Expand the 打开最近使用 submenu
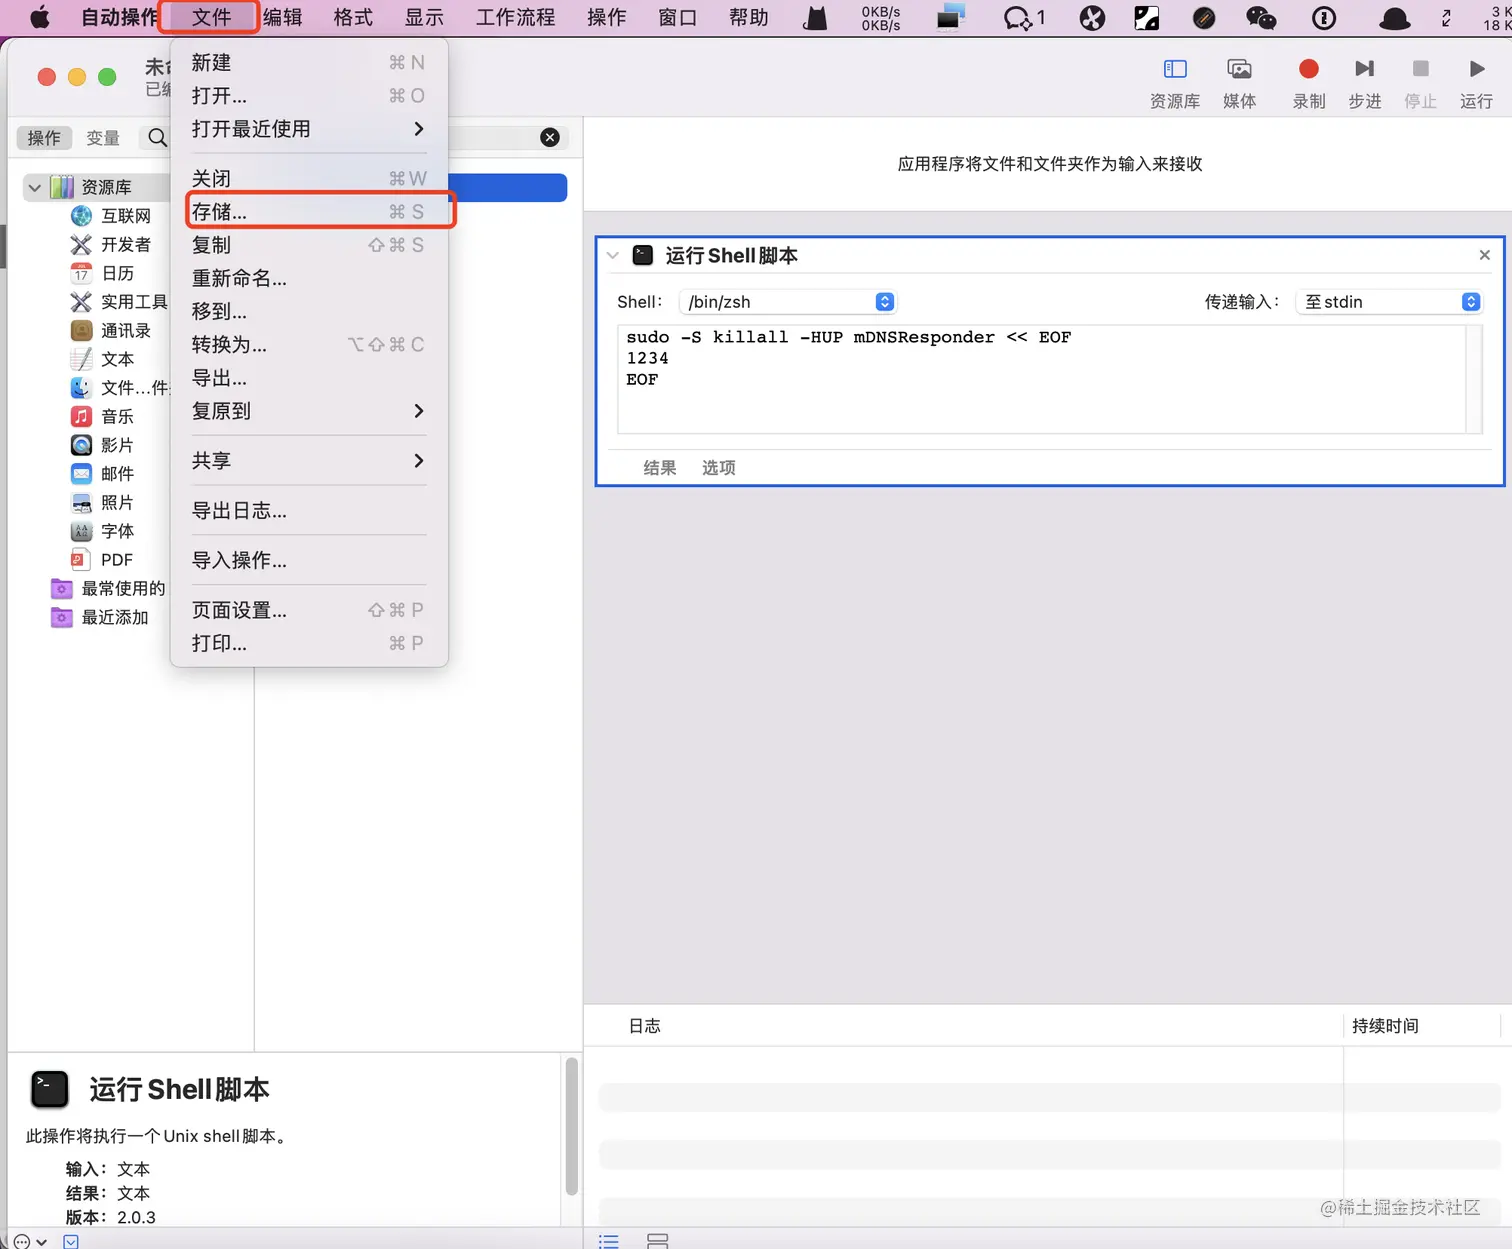The image size is (1512, 1249). point(309,129)
